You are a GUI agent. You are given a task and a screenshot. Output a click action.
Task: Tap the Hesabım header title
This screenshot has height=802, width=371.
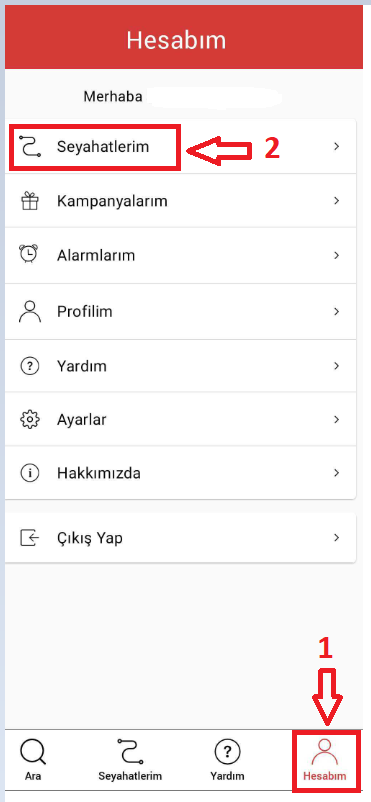pyautogui.click(x=176, y=40)
